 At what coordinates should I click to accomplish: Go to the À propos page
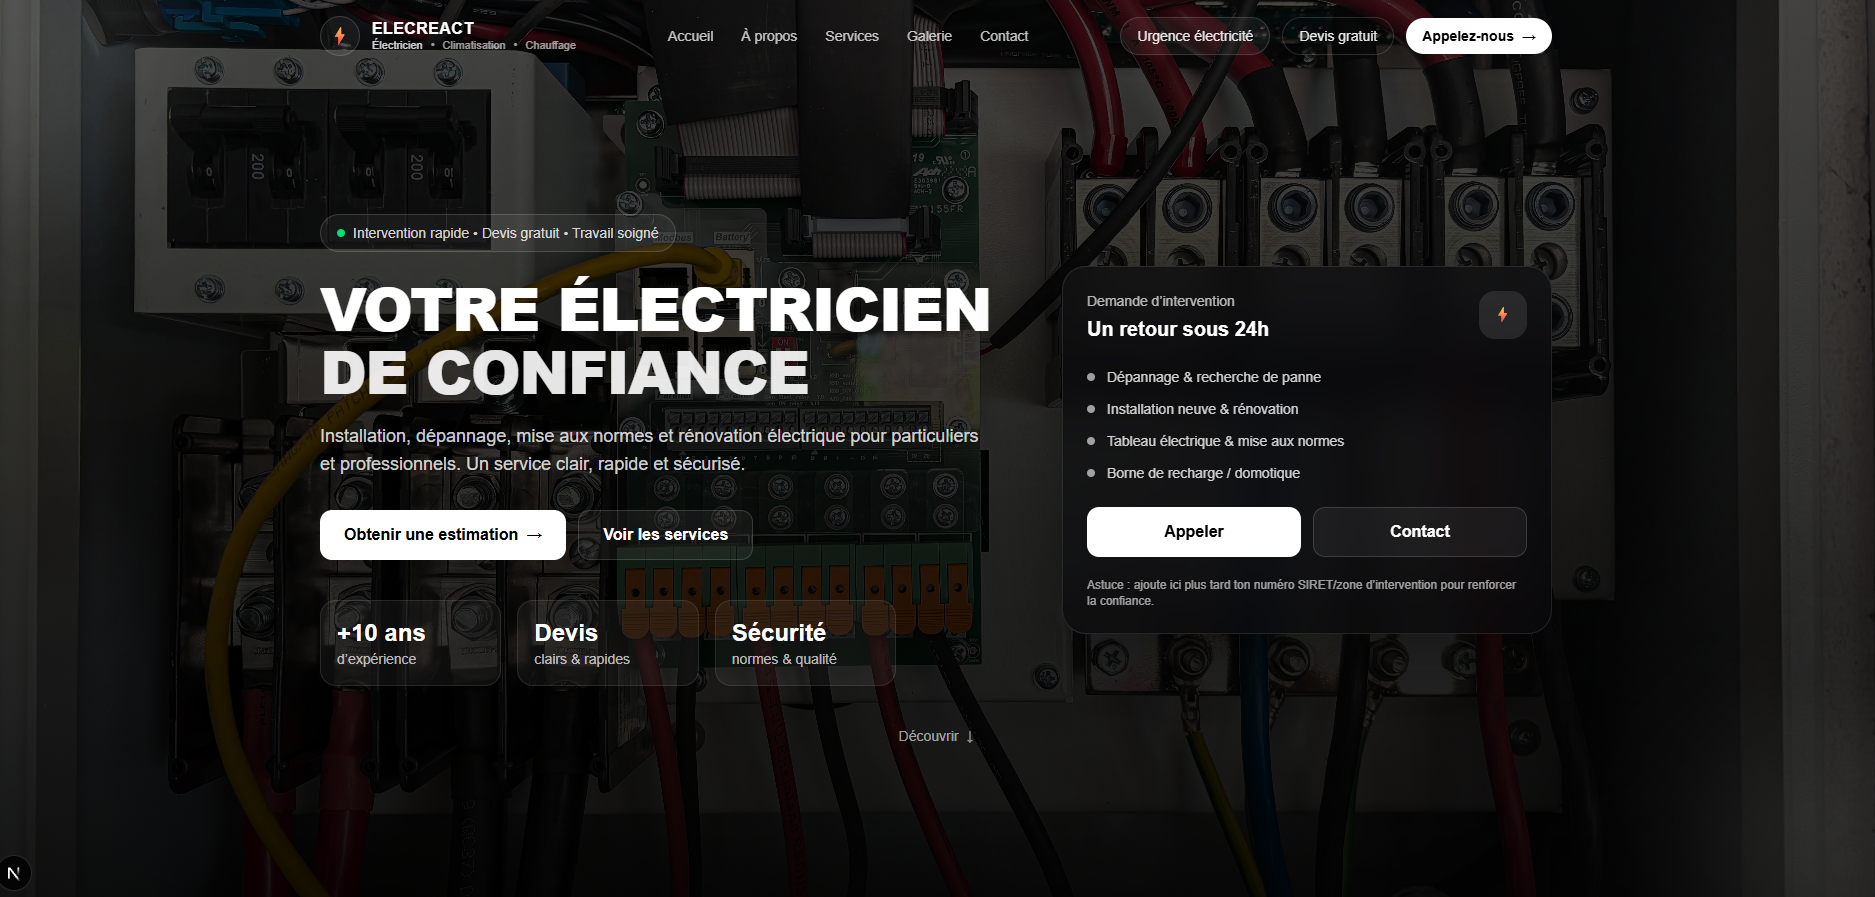[768, 36]
